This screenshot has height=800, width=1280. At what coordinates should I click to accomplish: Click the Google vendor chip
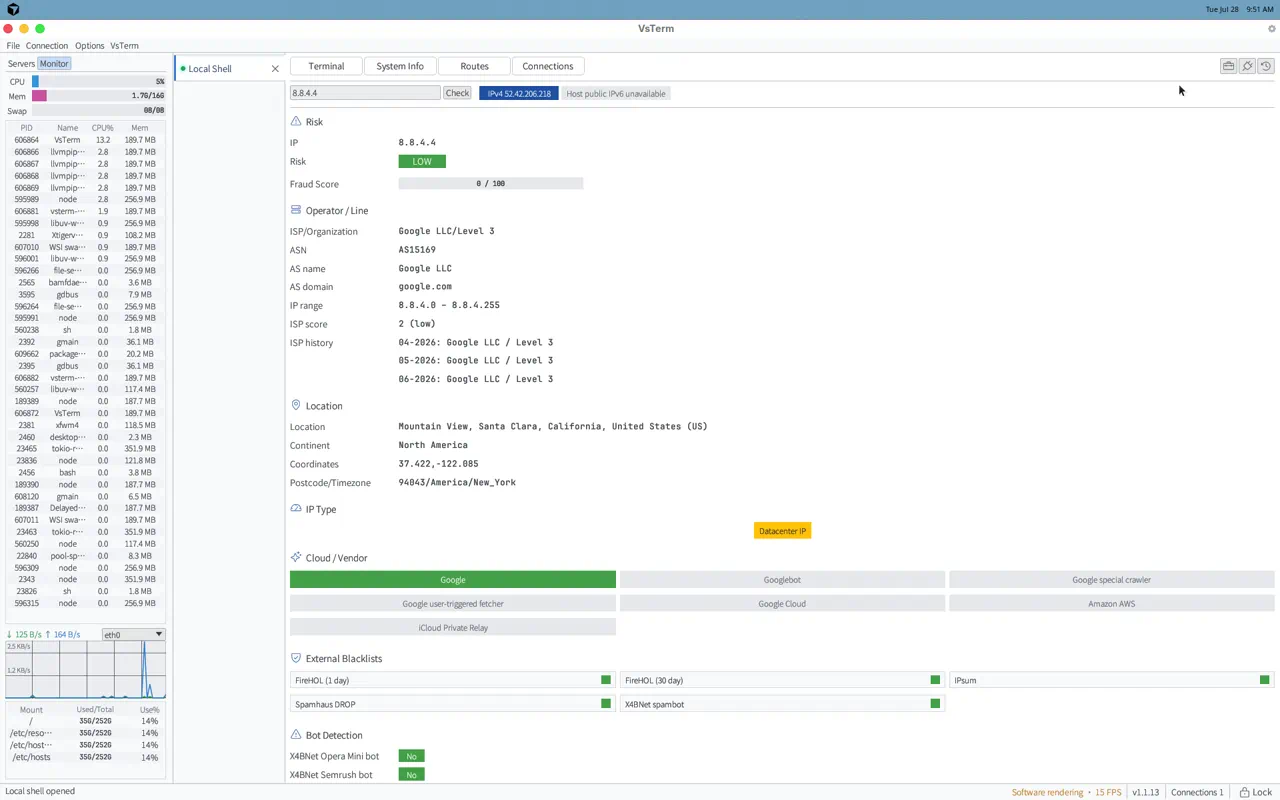click(453, 580)
